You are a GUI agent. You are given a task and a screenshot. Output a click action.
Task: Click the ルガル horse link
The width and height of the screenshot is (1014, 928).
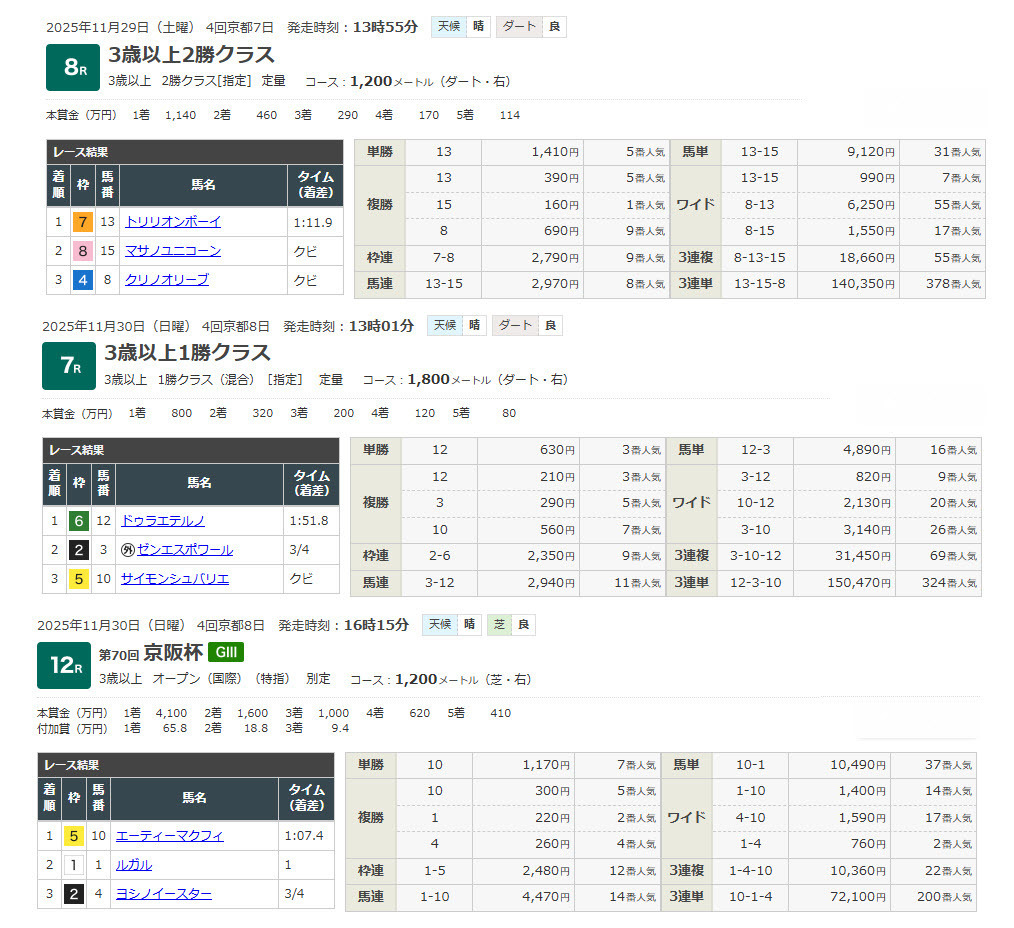pos(134,865)
